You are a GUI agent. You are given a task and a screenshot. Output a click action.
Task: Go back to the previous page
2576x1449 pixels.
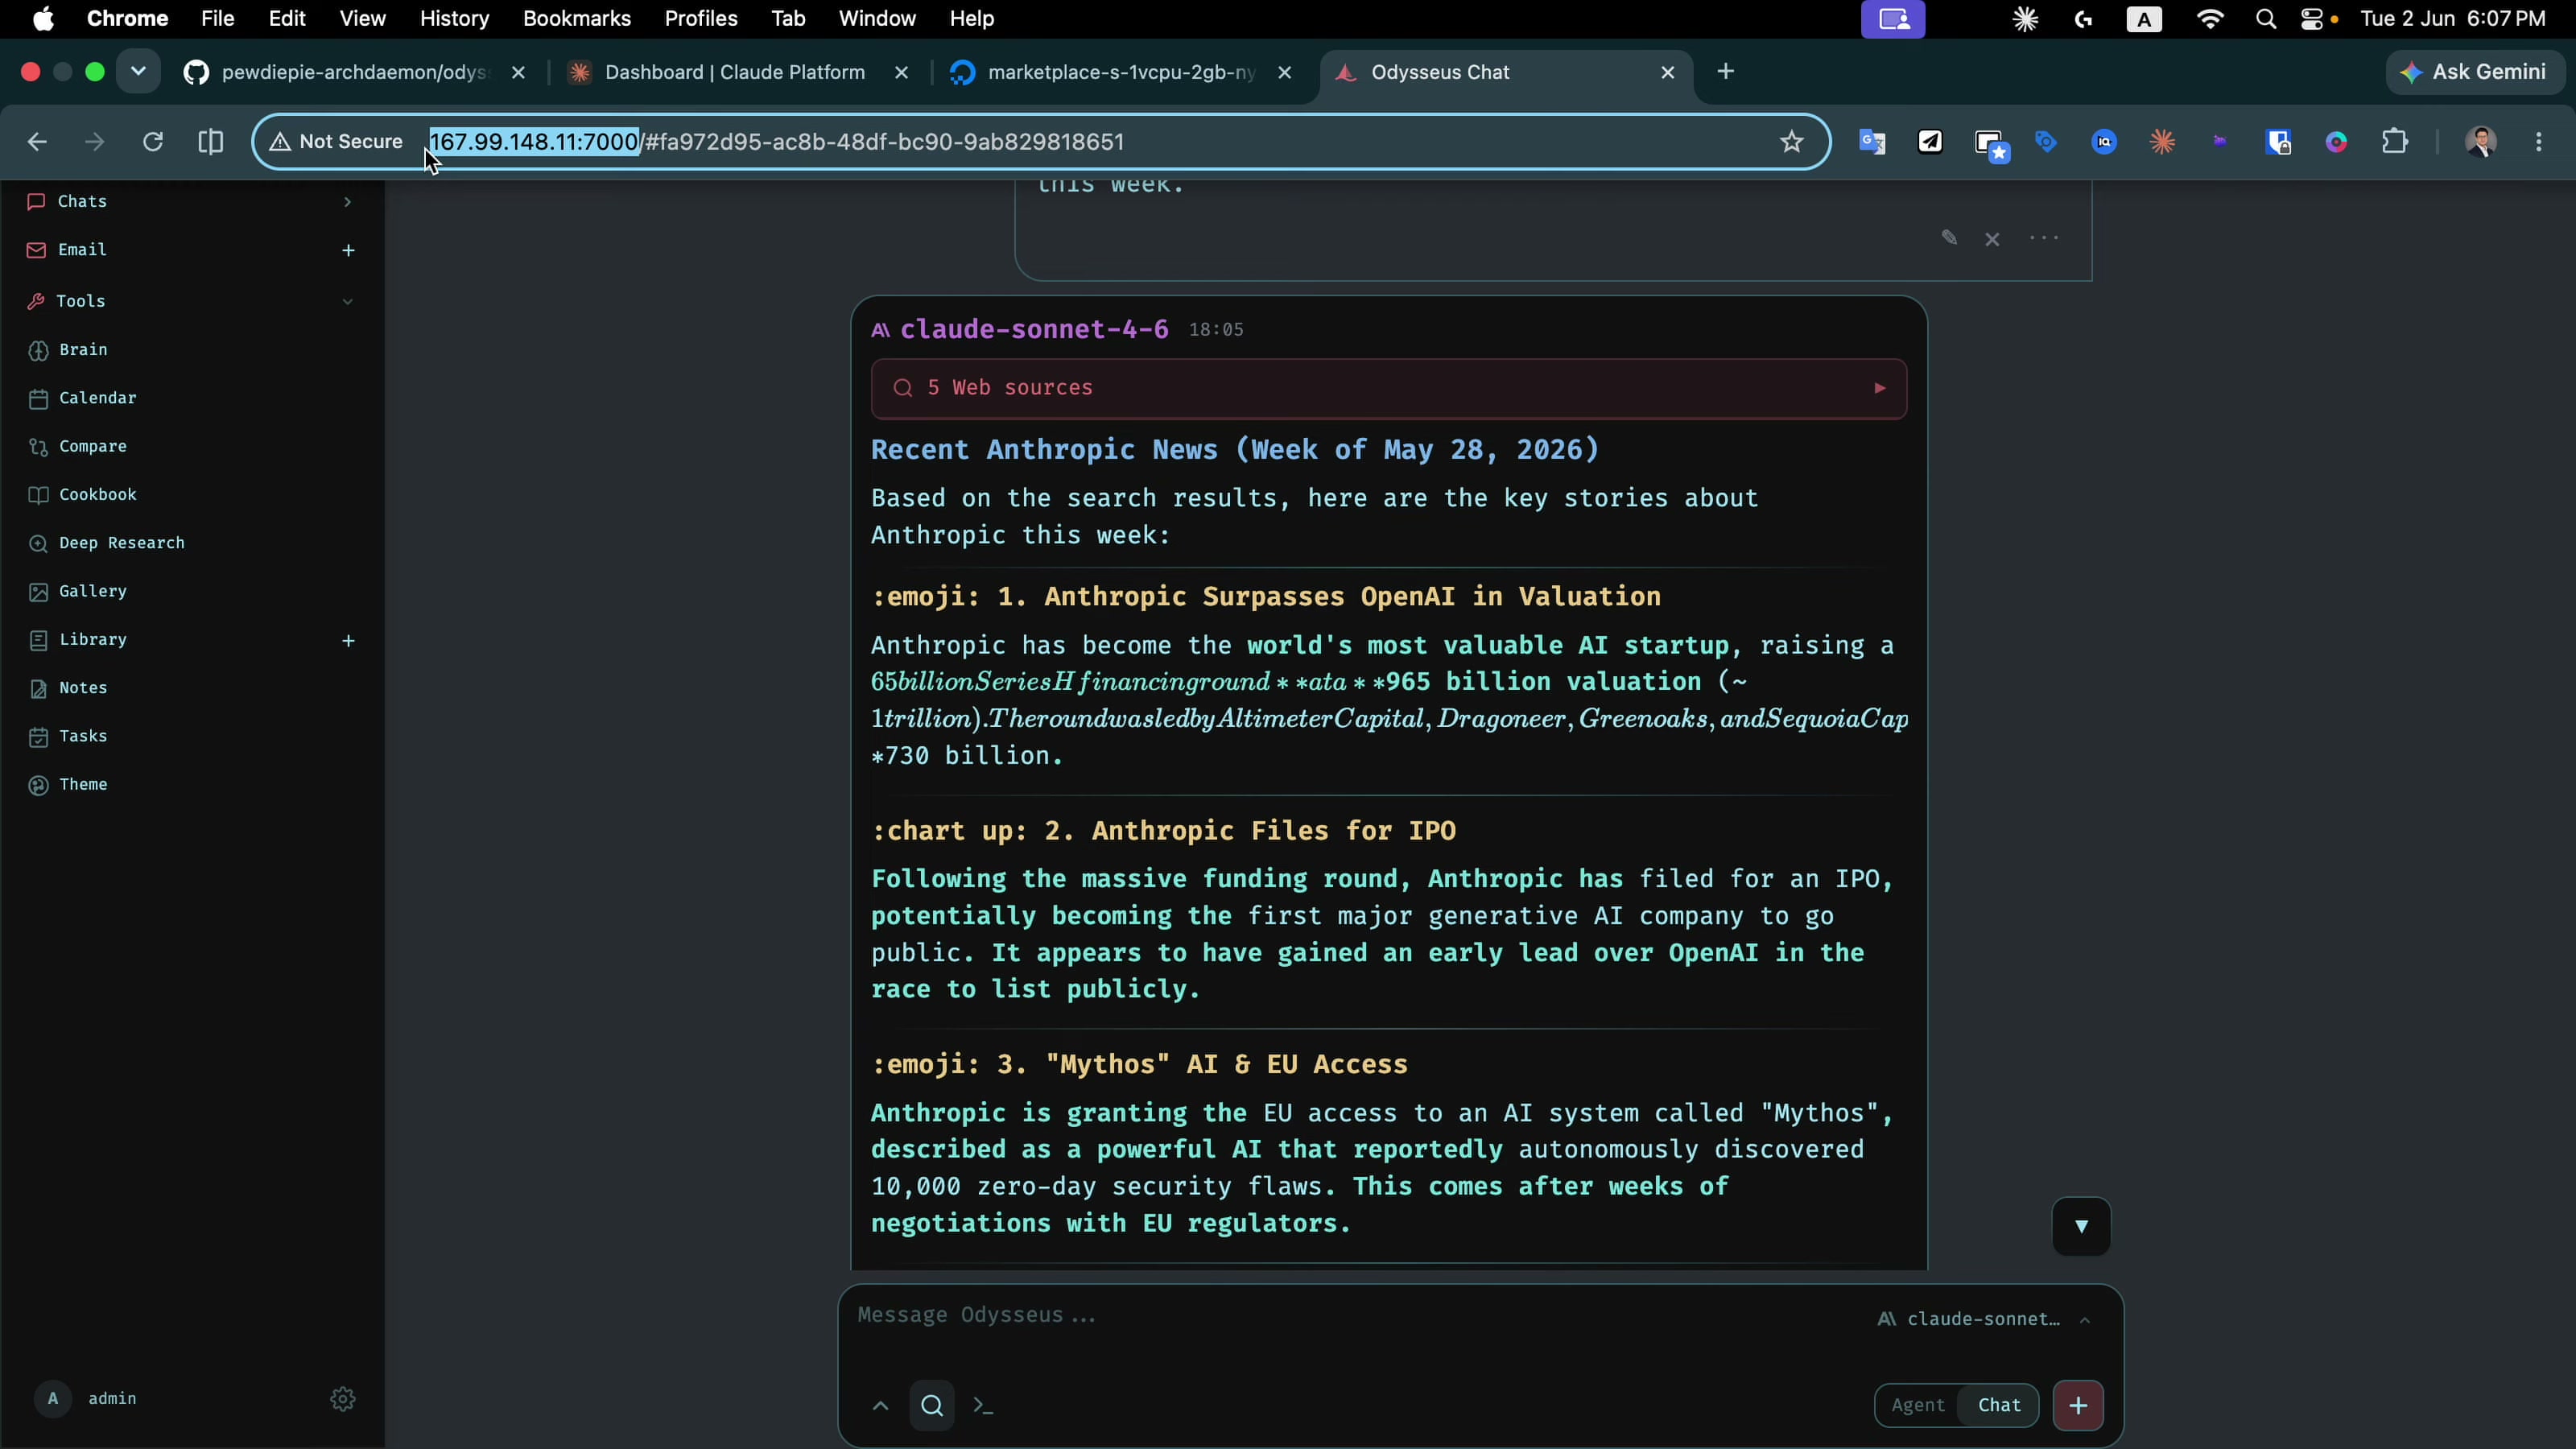click(x=37, y=142)
